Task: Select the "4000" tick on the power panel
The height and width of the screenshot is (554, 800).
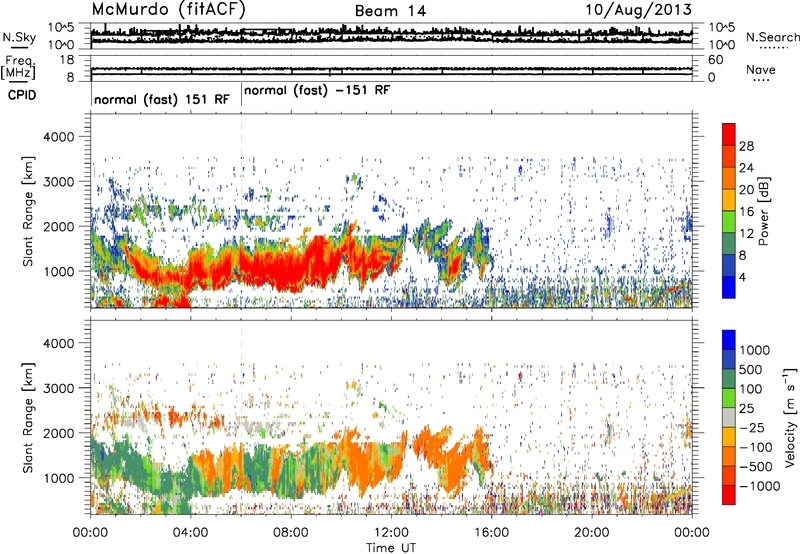Action: tap(58, 137)
